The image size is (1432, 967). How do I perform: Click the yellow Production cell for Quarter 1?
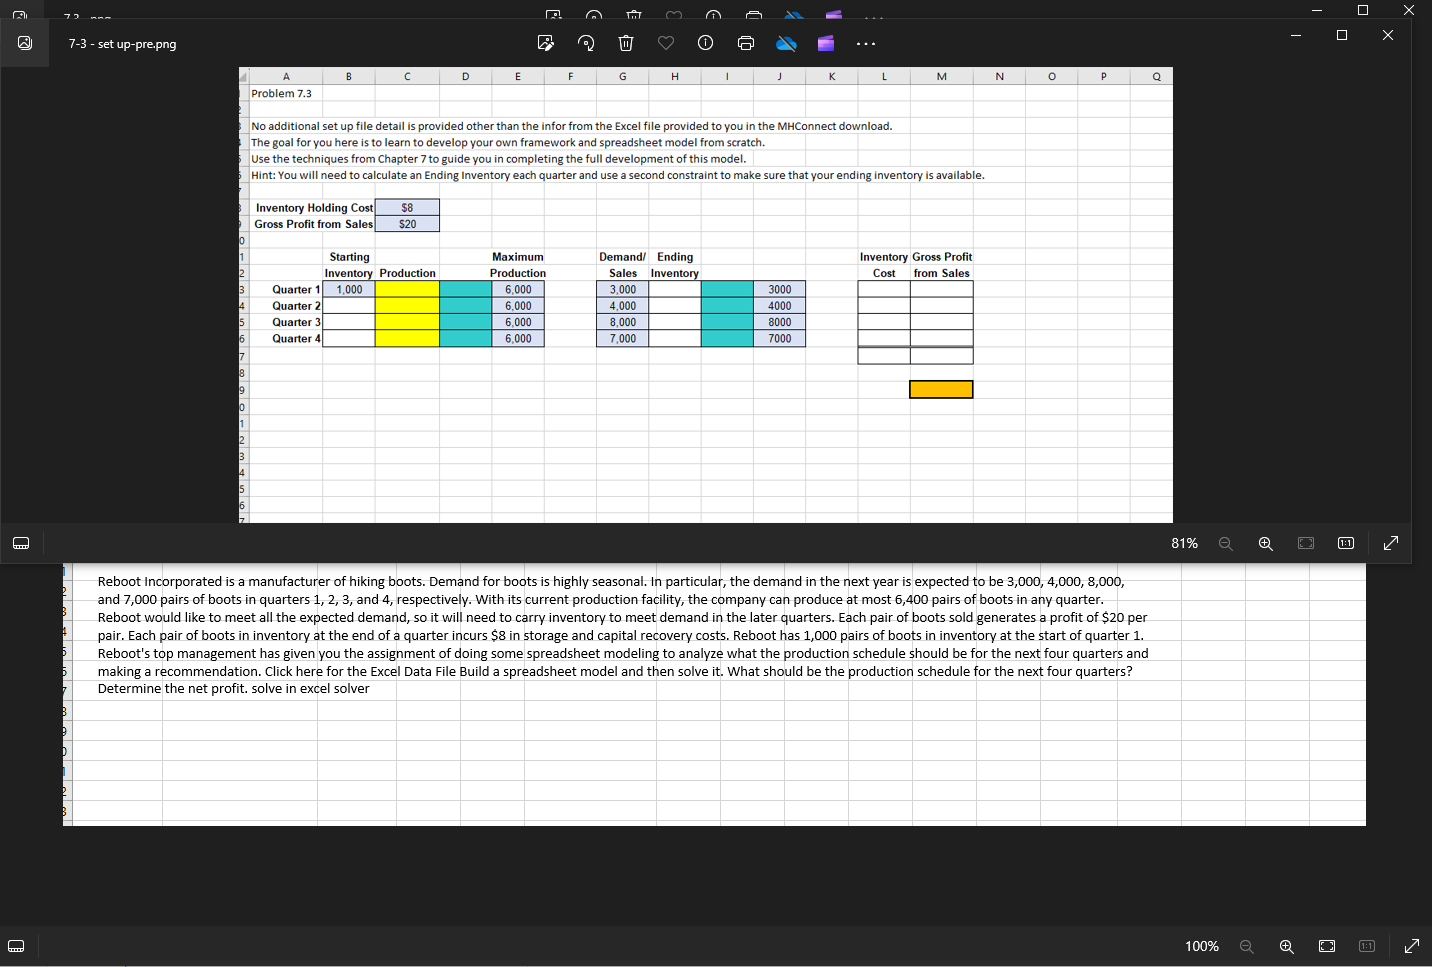pyautogui.click(x=407, y=290)
